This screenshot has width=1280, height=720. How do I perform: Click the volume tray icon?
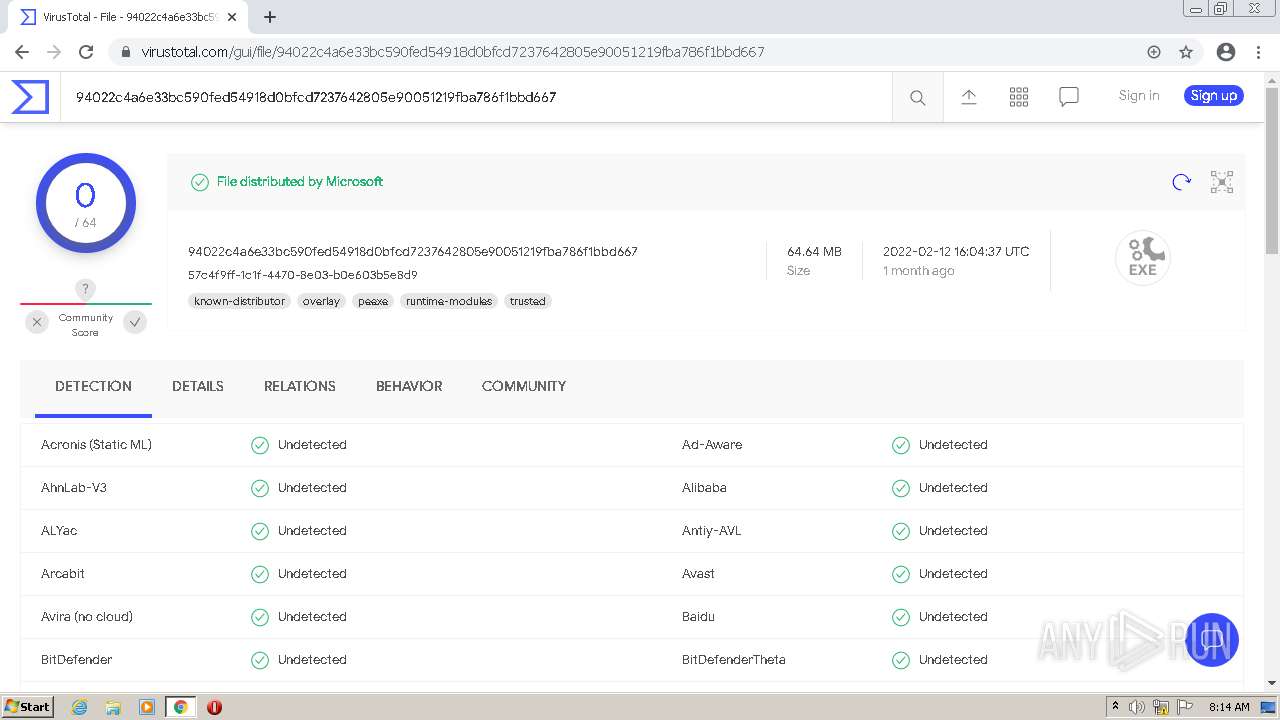(x=1137, y=707)
